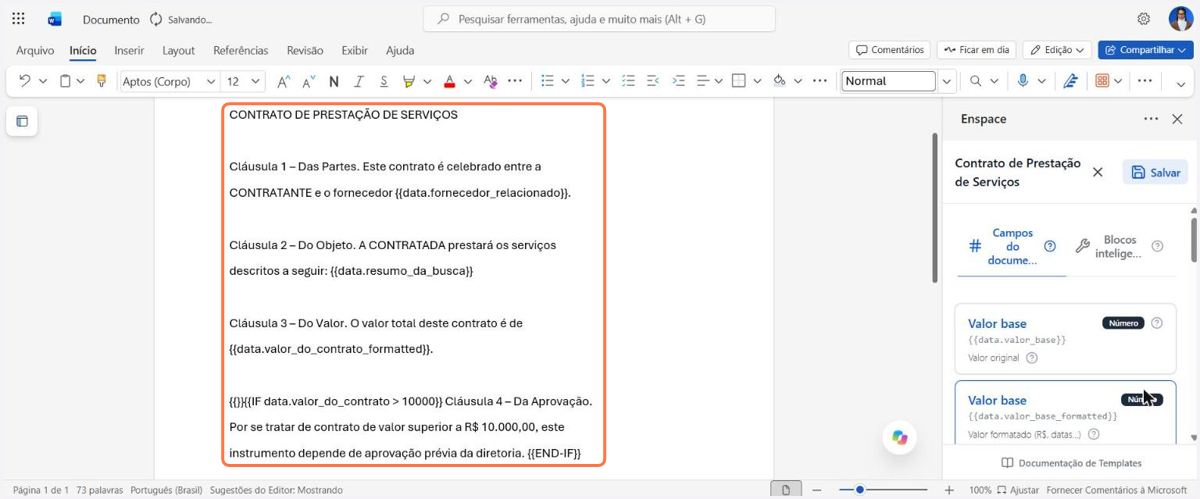The image size is (1200, 499).
Task: Open Documentação de Templates link
Action: (x=1071, y=463)
